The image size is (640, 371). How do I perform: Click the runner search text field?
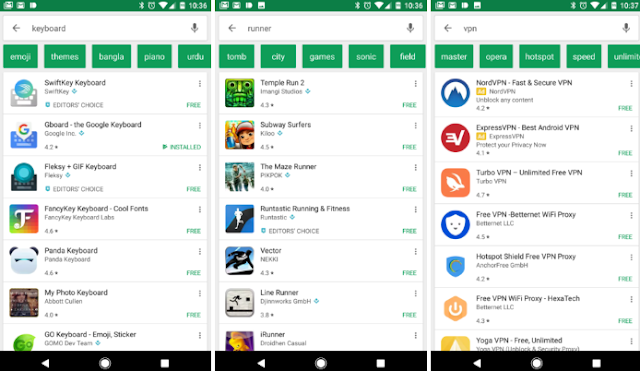pyautogui.click(x=322, y=28)
